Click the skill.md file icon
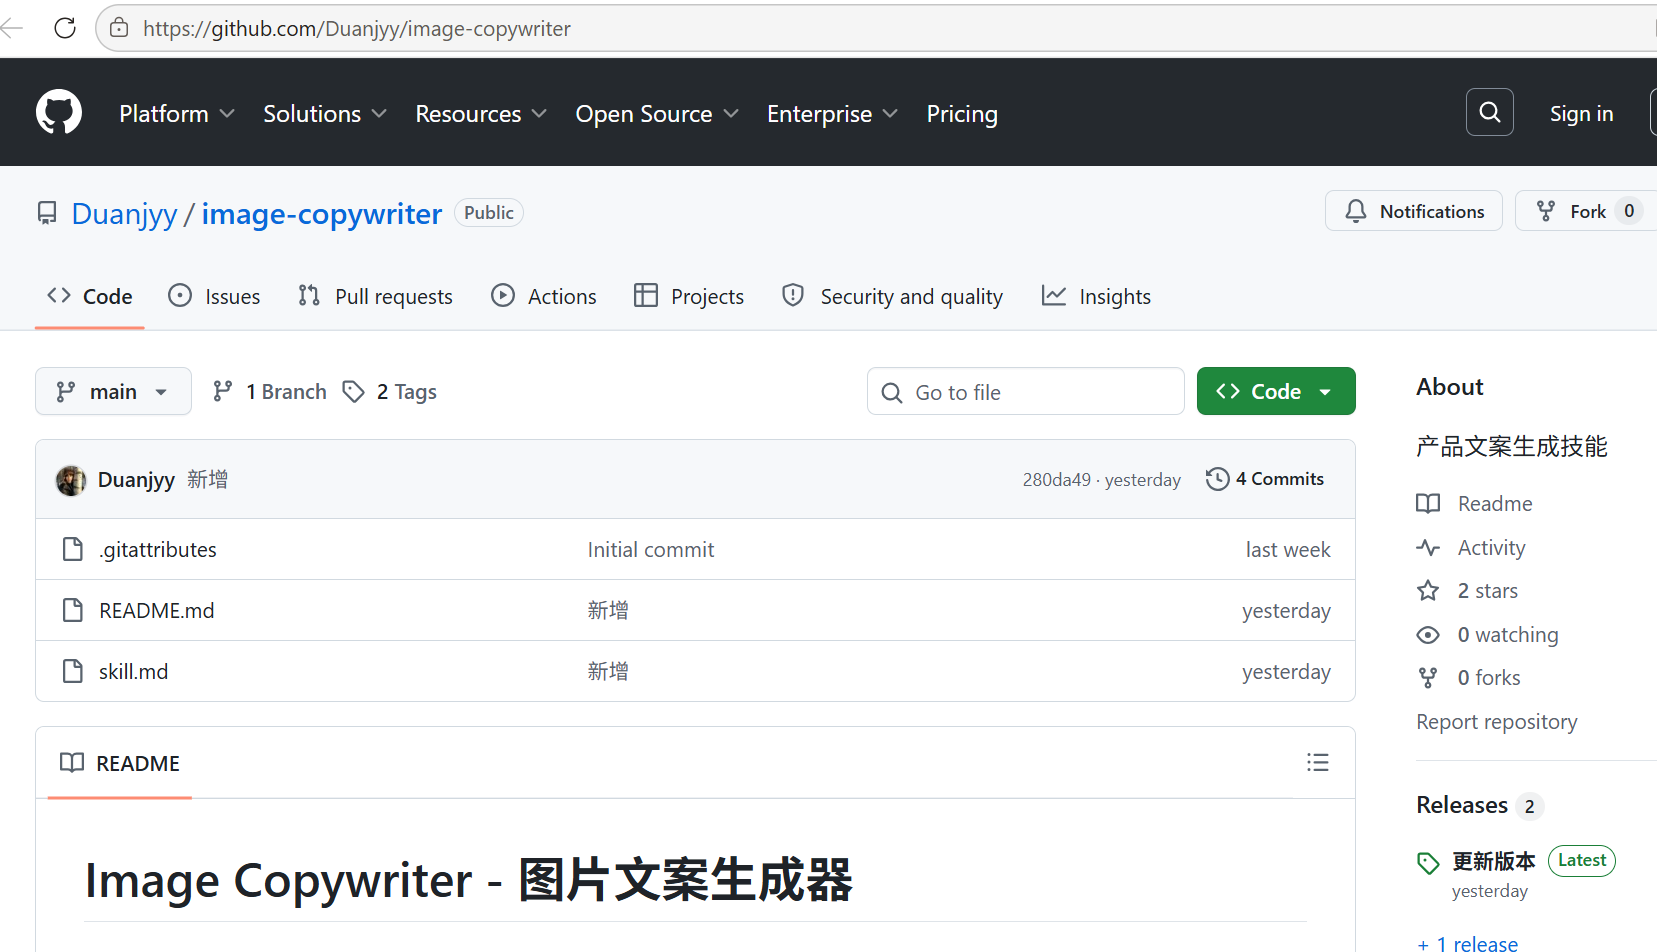Viewport: 1657px width, 952px height. [x=73, y=671]
